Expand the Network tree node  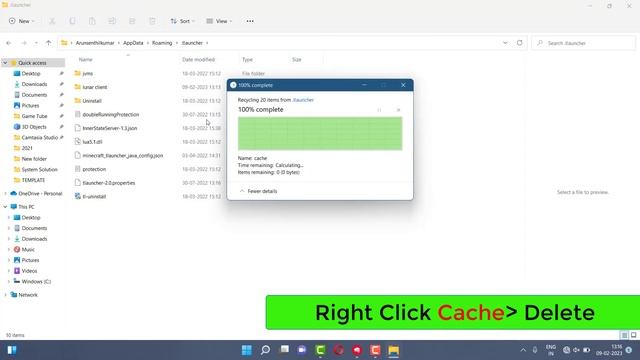tap(5, 295)
